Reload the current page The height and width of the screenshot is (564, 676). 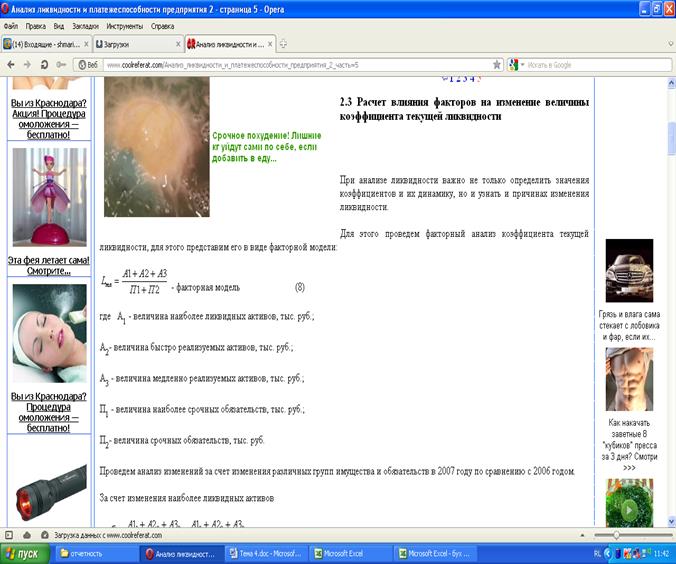pos(44,65)
